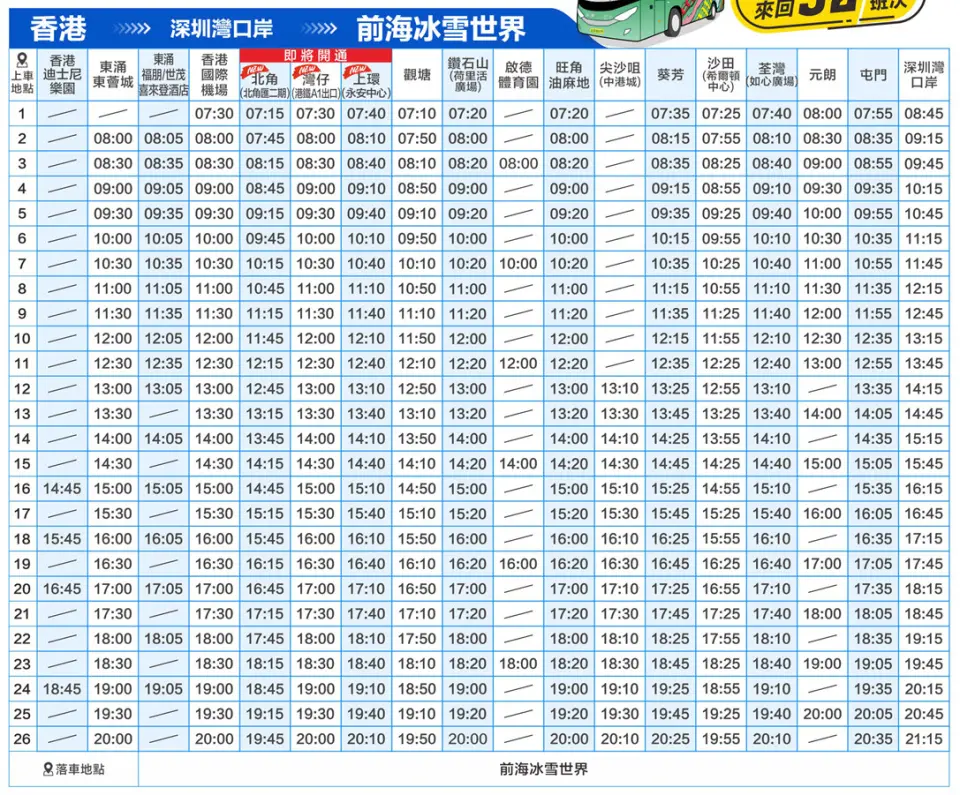This screenshot has width=960, height=795.
Task: Click the 香港國際機場 column header
Action: [214, 75]
